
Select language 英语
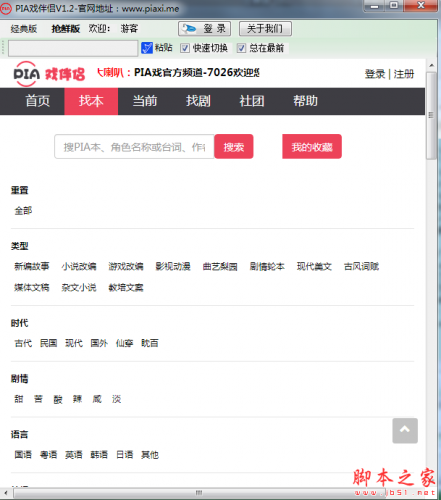[x=74, y=454]
